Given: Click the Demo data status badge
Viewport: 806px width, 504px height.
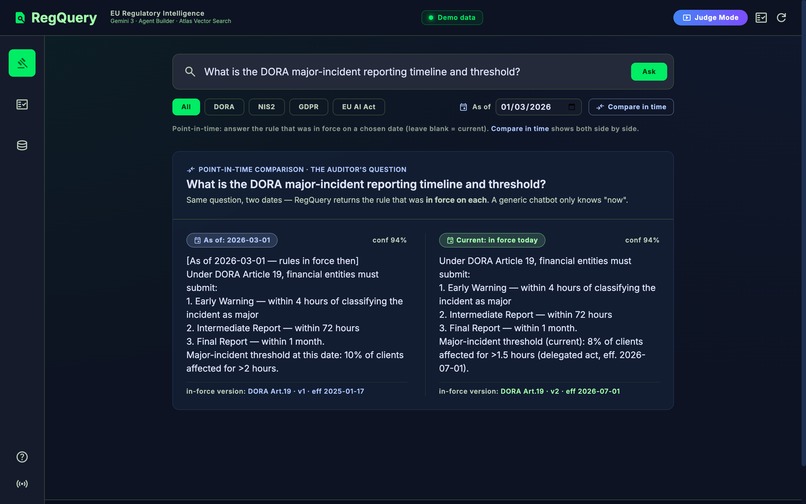Looking at the screenshot, I should coord(452,17).
